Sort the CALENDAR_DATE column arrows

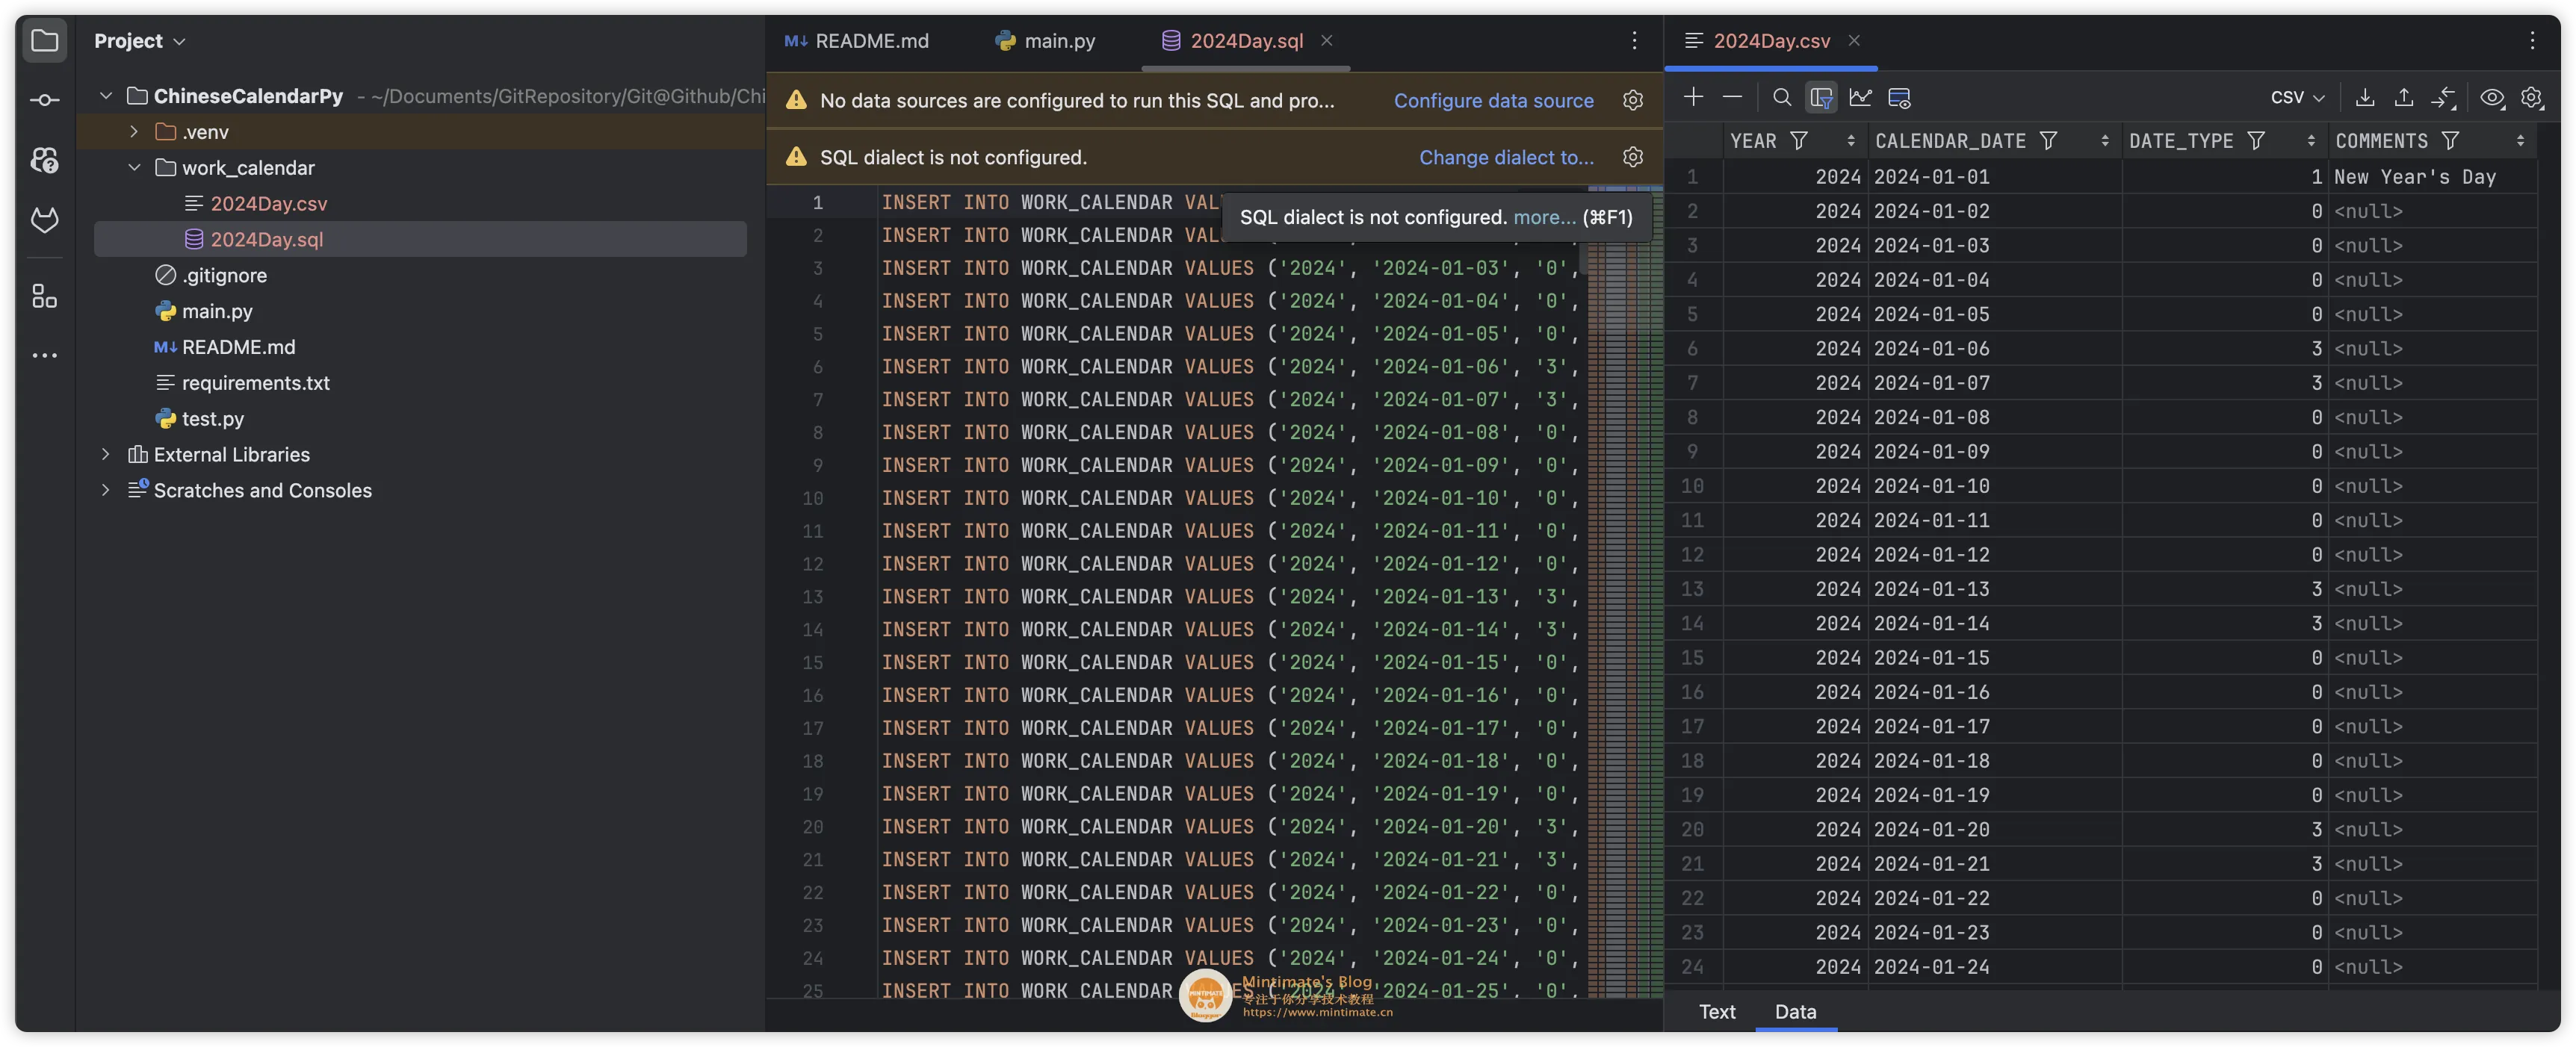pos(2104,141)
